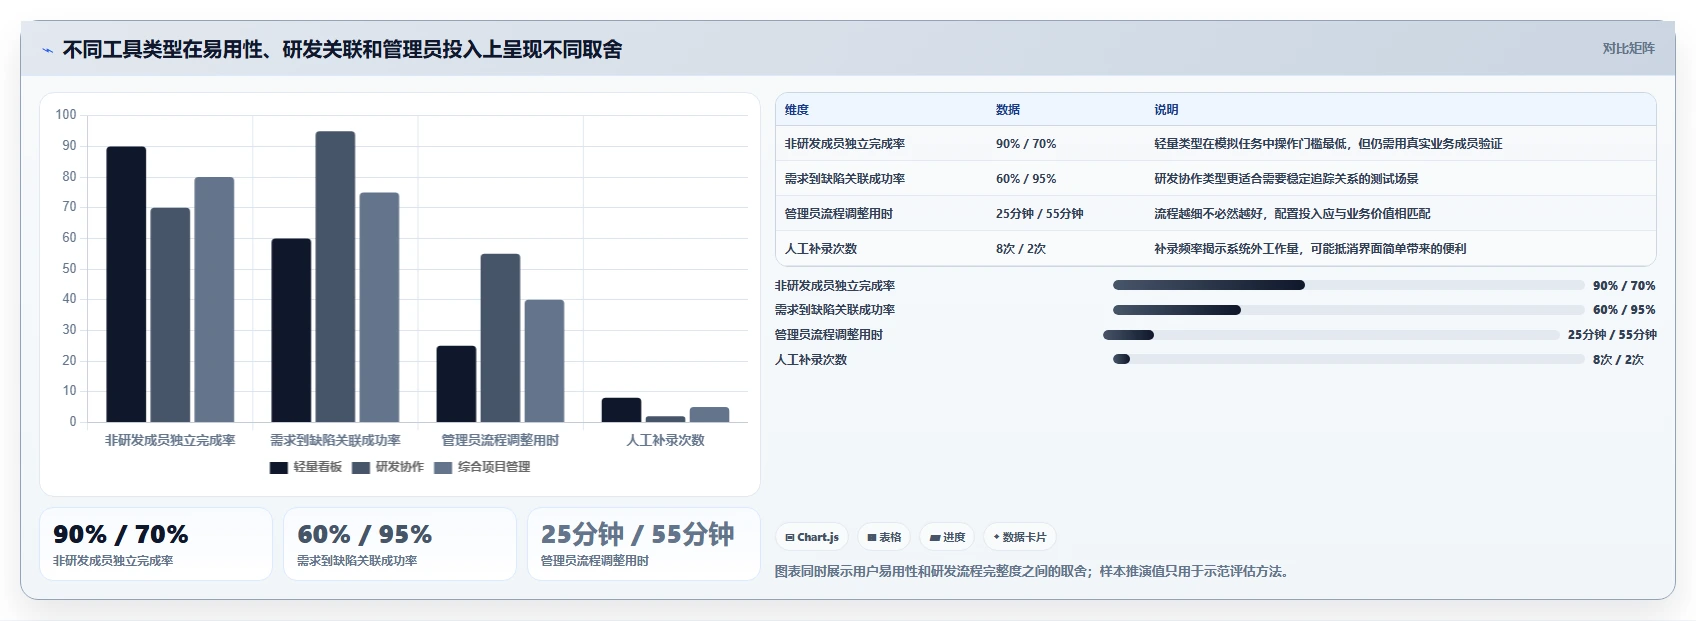The width and height of the screenshot is (1696, 621).
Task: Click the 轻量看板 bar for 人工补录次数
Action: (x=621, y=410)
